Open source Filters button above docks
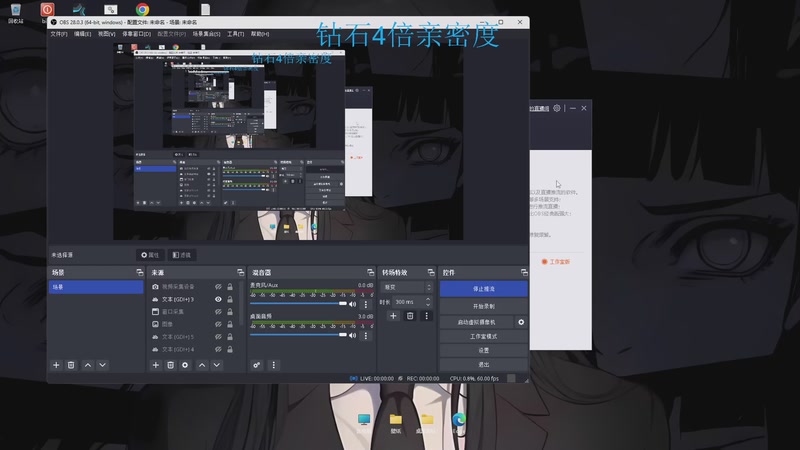This screenshot has width=800, height=450. 182,255
